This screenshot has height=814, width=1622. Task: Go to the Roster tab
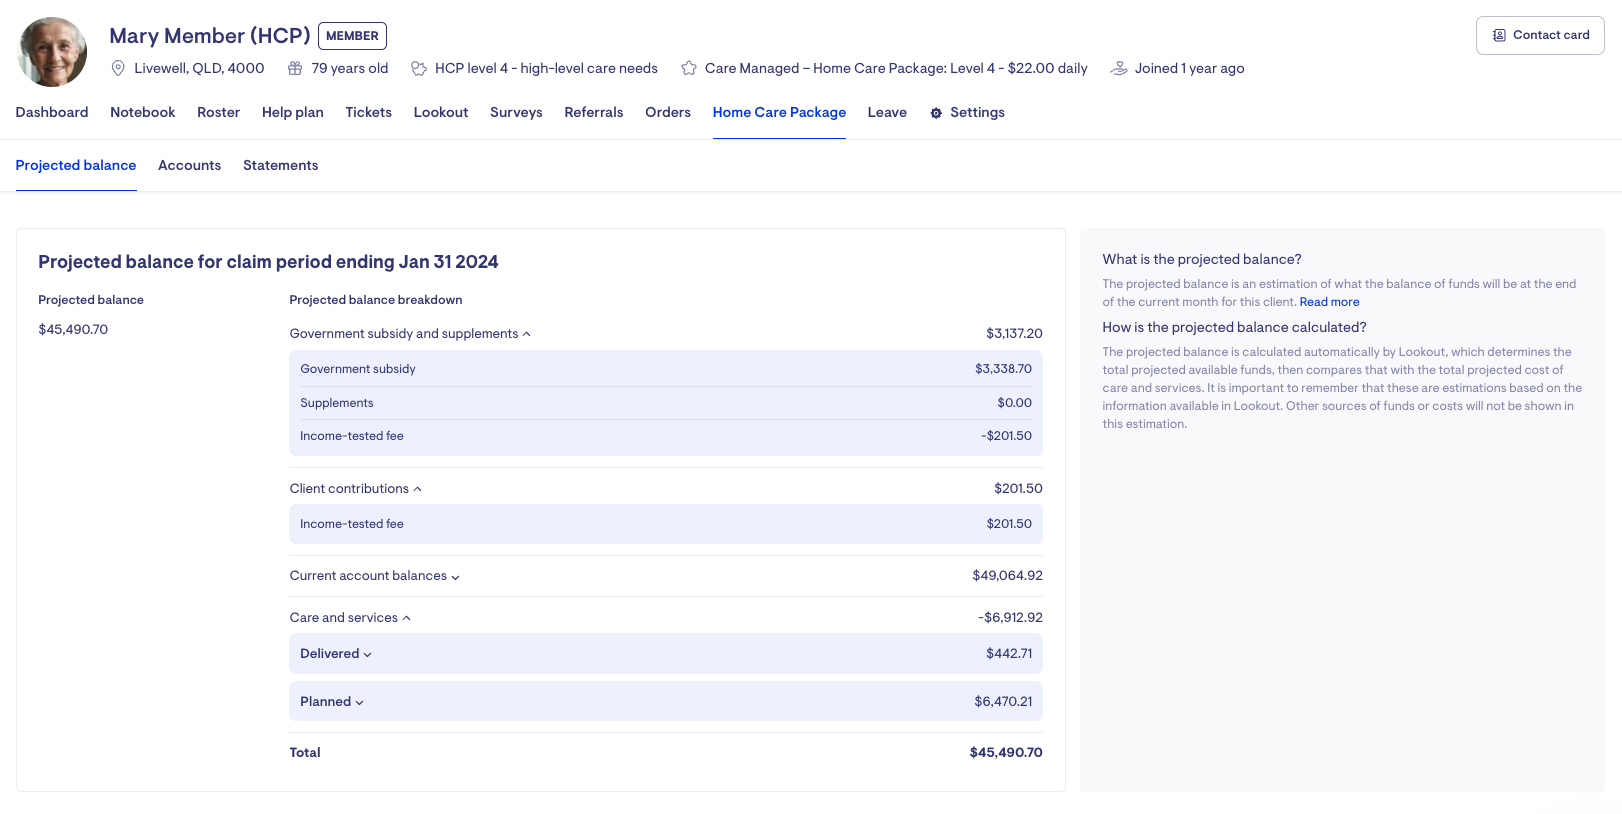pos(218,112)
